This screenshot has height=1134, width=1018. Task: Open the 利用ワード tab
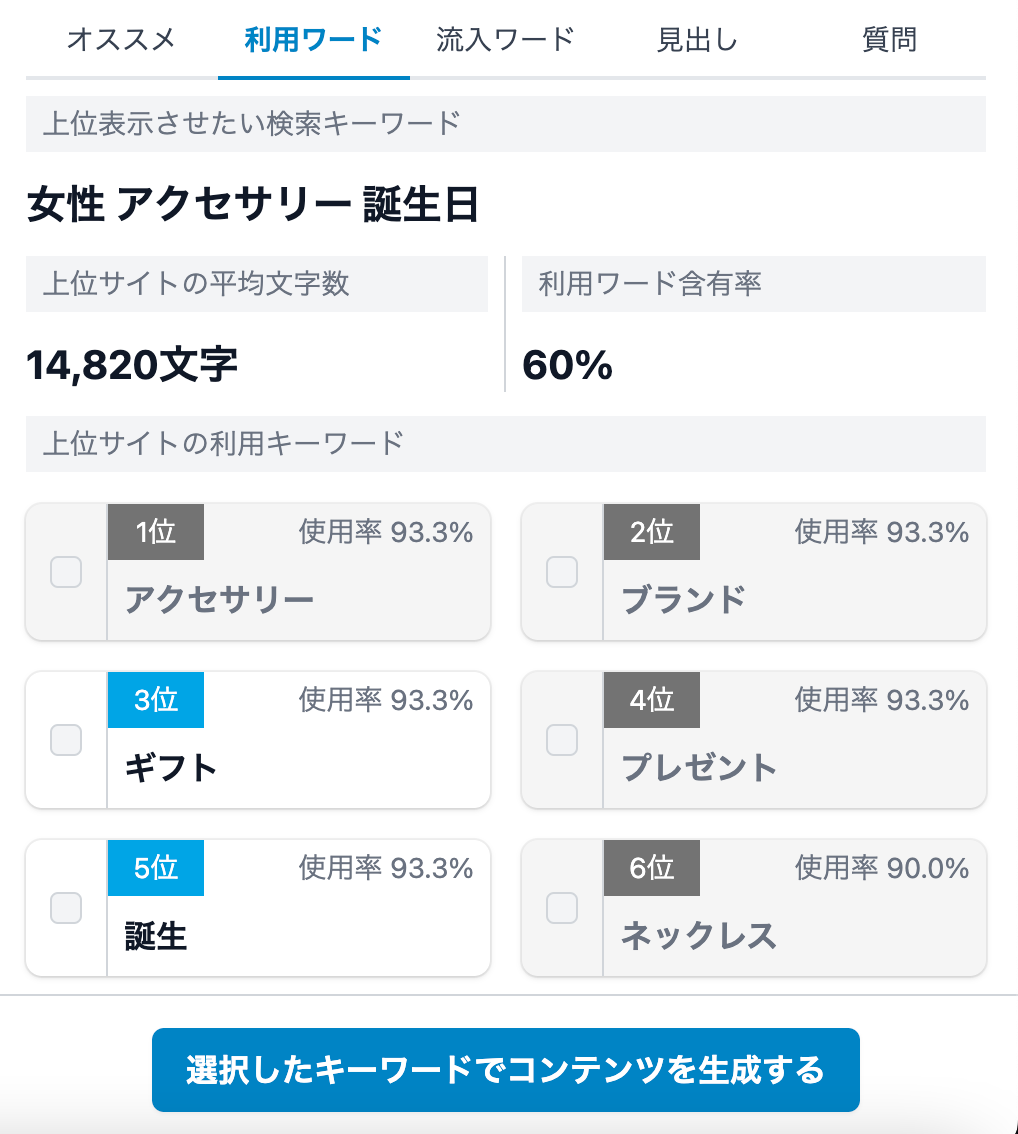[313, 40]
